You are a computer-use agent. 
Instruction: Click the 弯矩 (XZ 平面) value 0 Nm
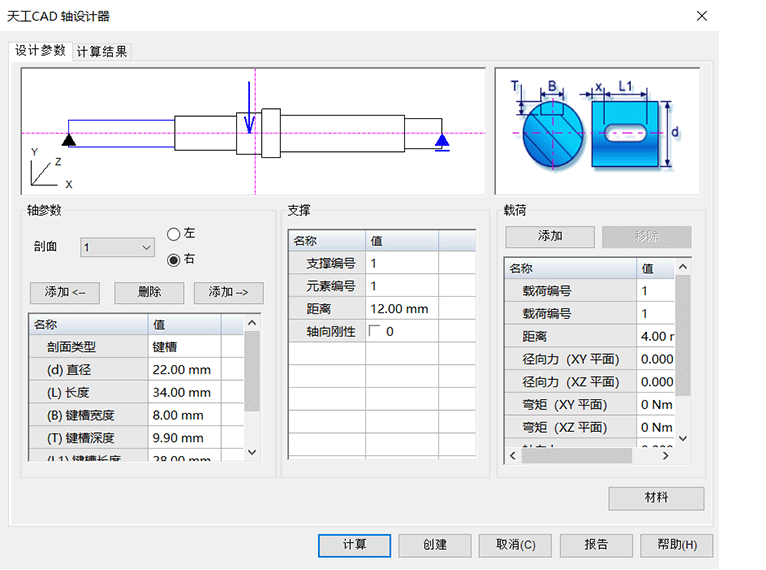pos(656,427)
